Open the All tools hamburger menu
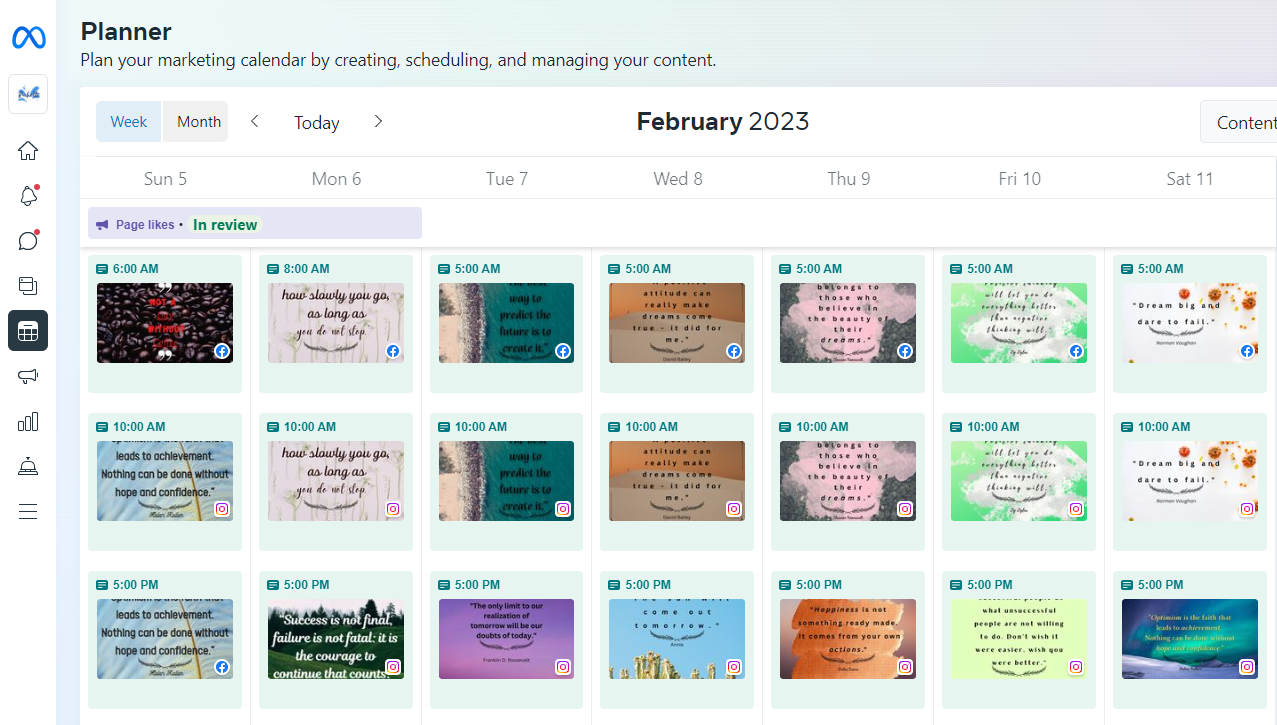Viewport: 1277px width, 725px height. point(28,512)
